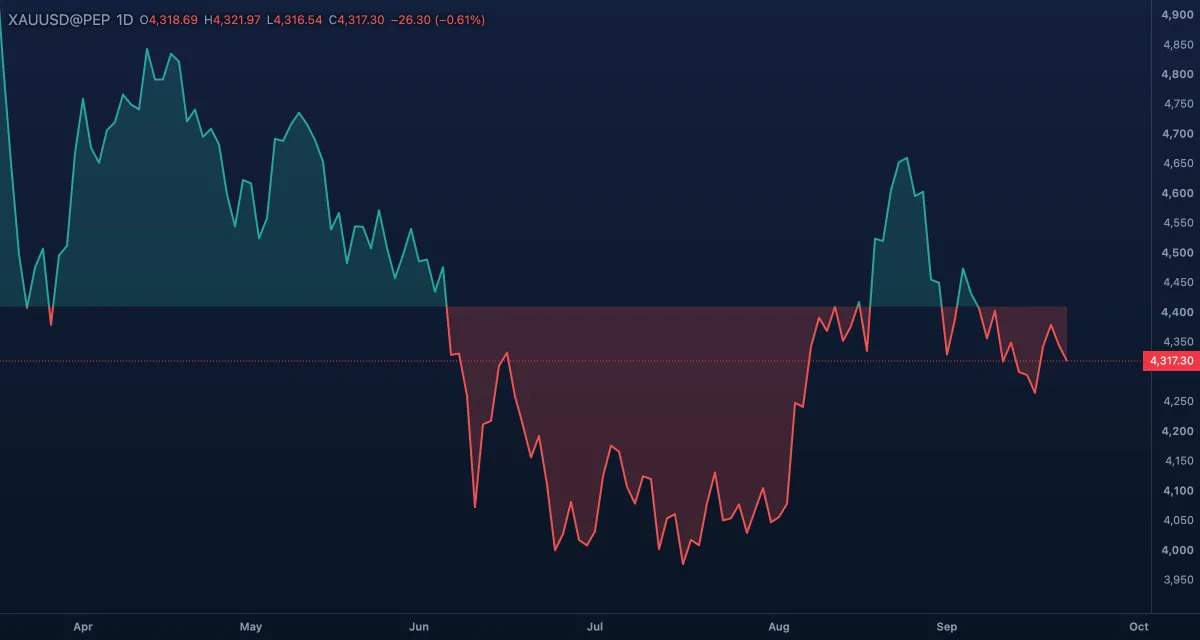Viewport: 1200px width, 640px height.
Task: Click the 4,000 price axis label
Action: (x=1177, y=550)
